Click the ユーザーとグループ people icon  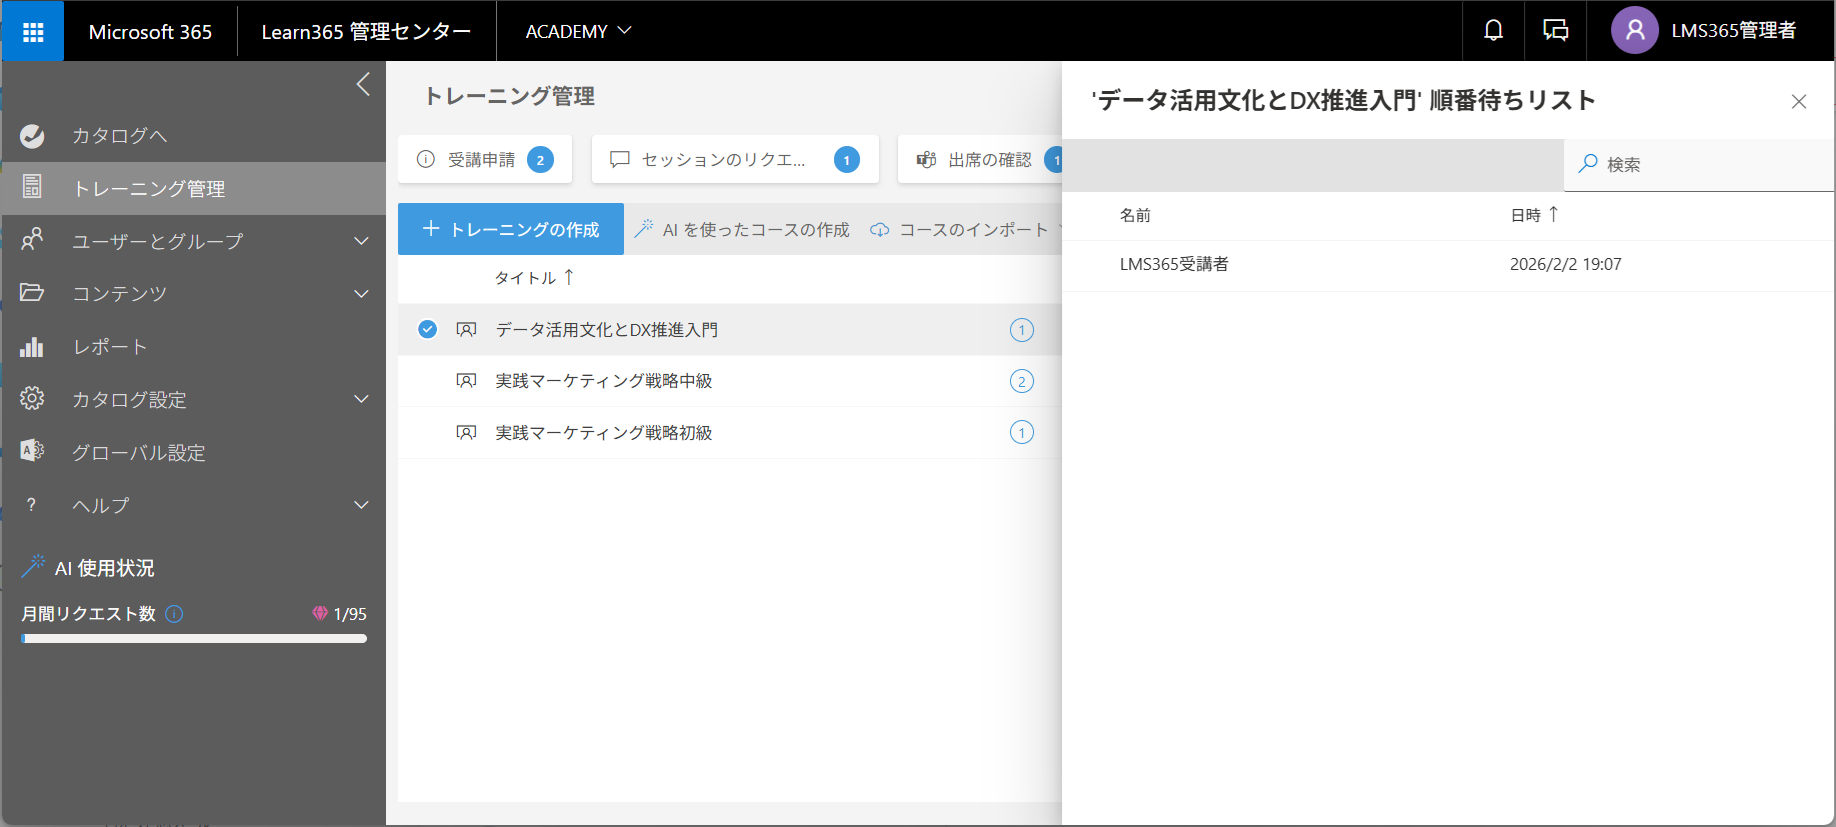point(32,240)
